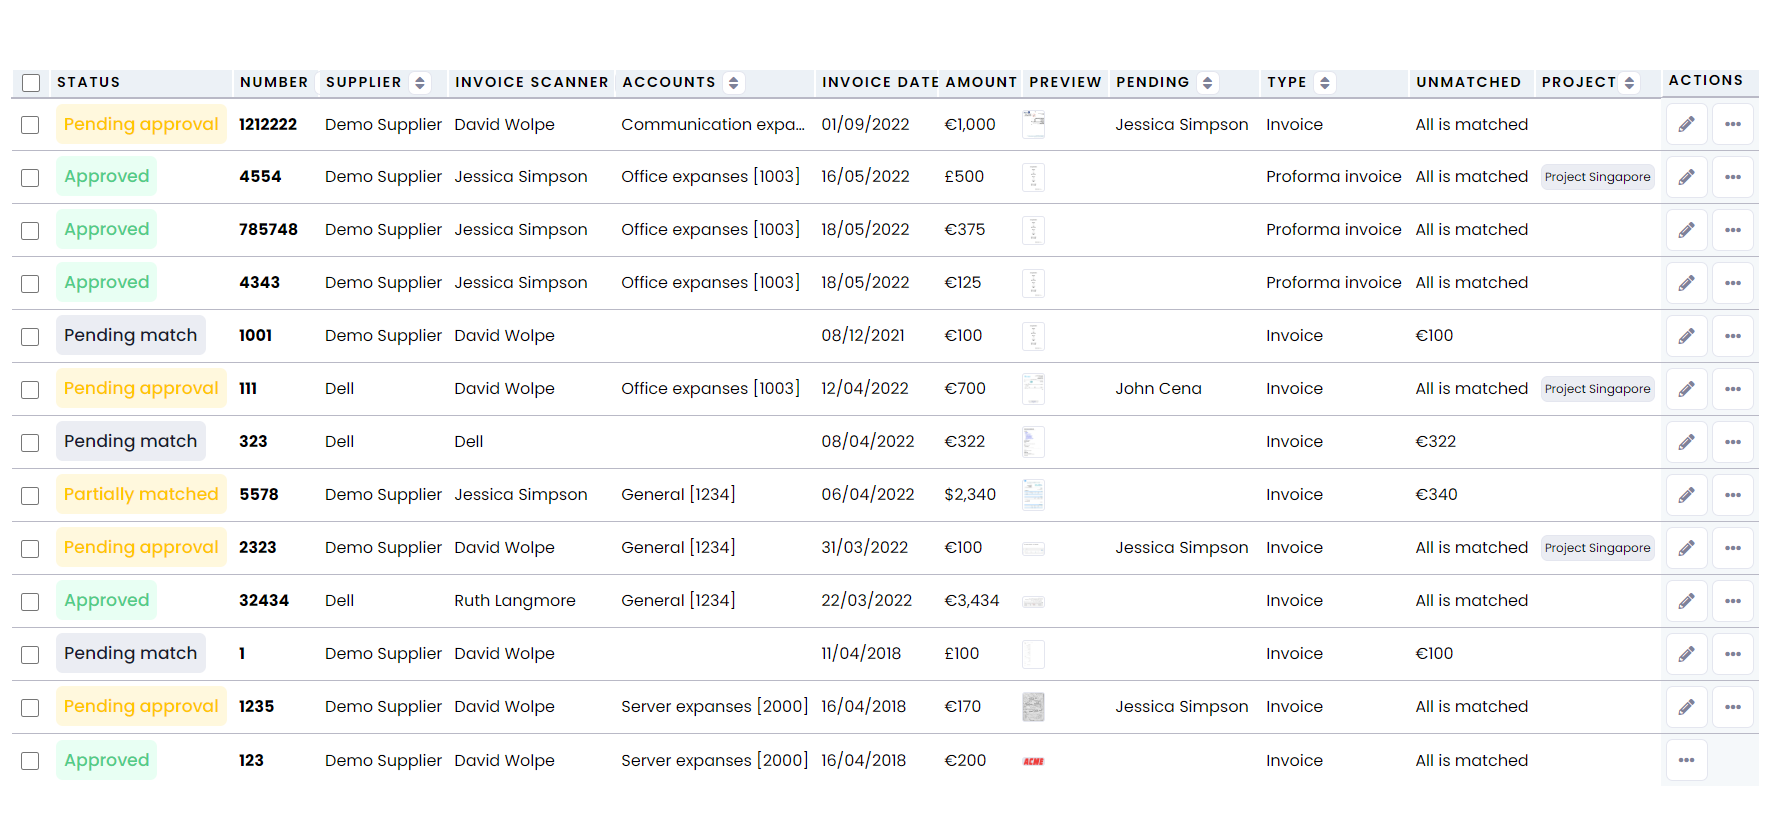Edit invoice 1212222 with the pencil icon
This screenshot has width=1782, height=814.
pos(1686,124)
